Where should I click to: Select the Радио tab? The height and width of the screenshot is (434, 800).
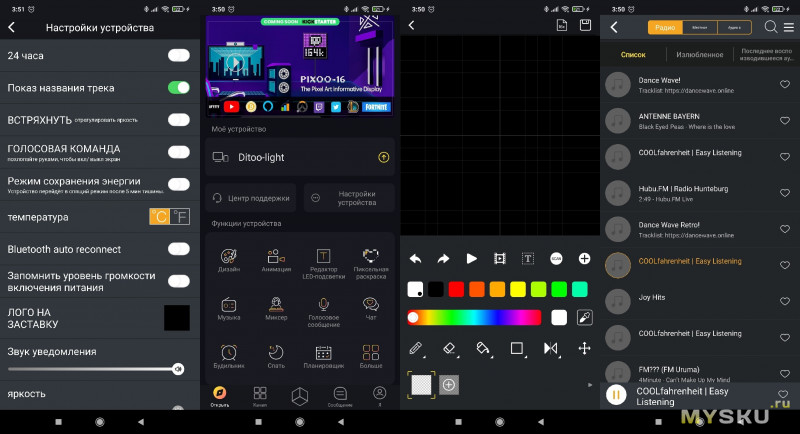(665, 27)
